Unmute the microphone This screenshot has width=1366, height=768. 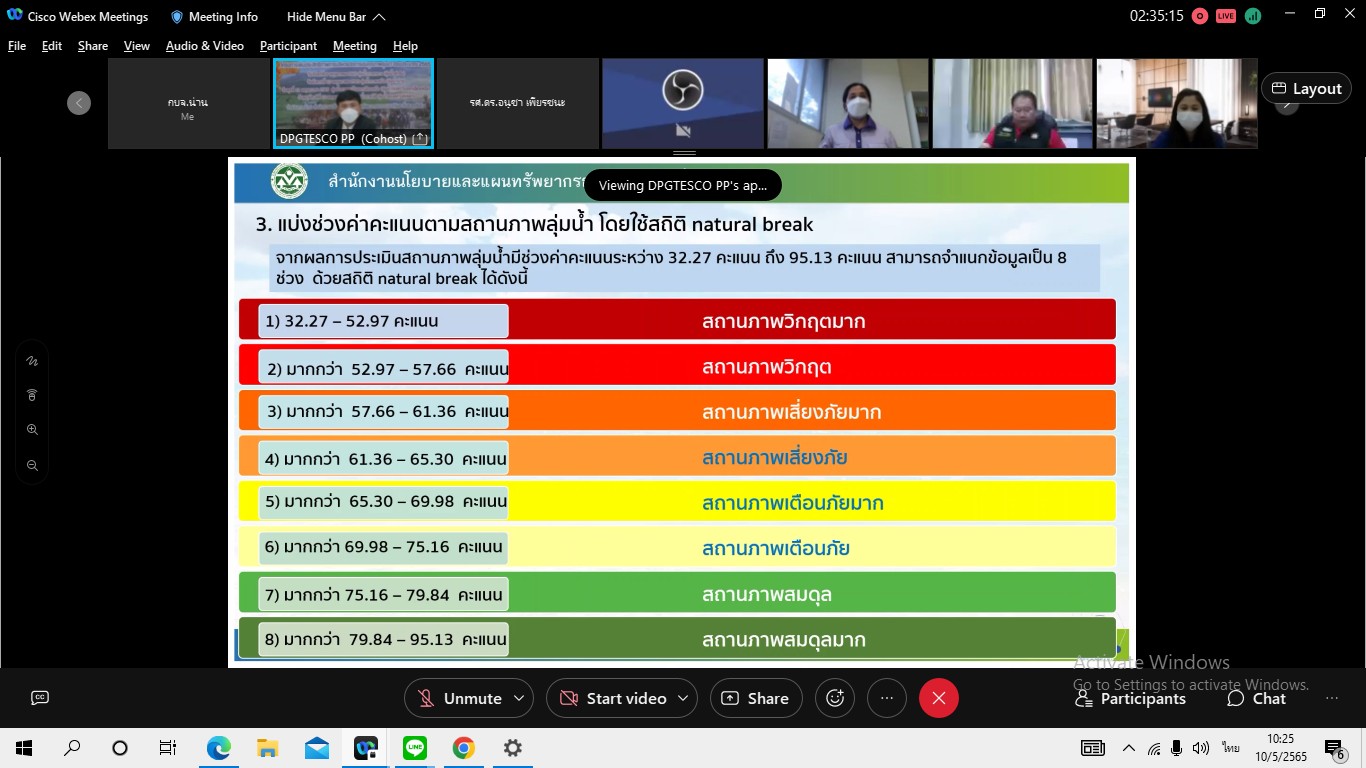point(459,698)
